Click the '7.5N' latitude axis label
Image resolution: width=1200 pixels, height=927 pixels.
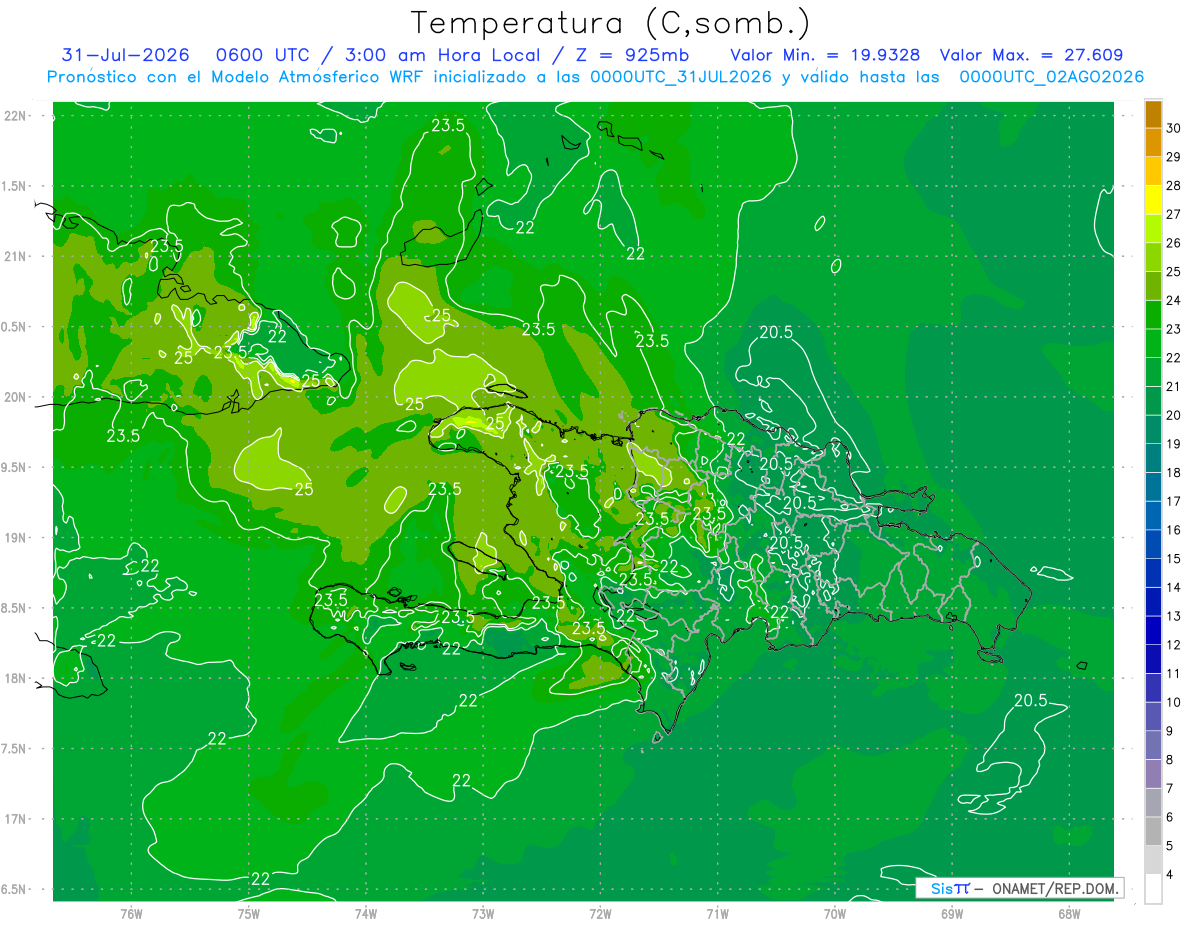[15, 749]
